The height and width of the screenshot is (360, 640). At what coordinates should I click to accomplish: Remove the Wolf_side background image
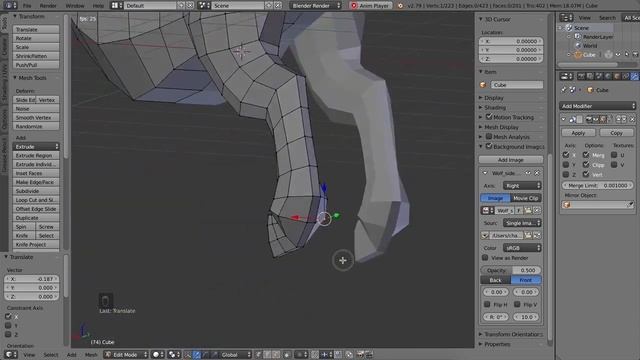[x=537, y=173]
